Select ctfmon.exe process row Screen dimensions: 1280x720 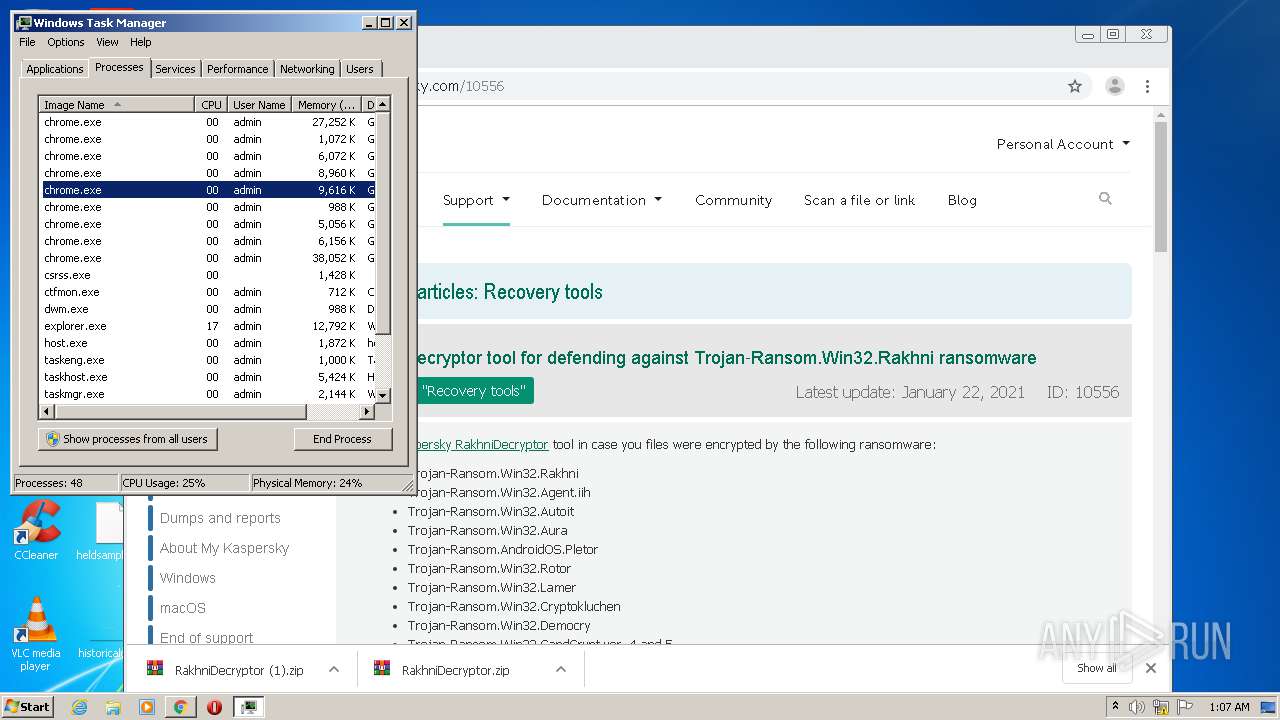(x=207, y=292)
